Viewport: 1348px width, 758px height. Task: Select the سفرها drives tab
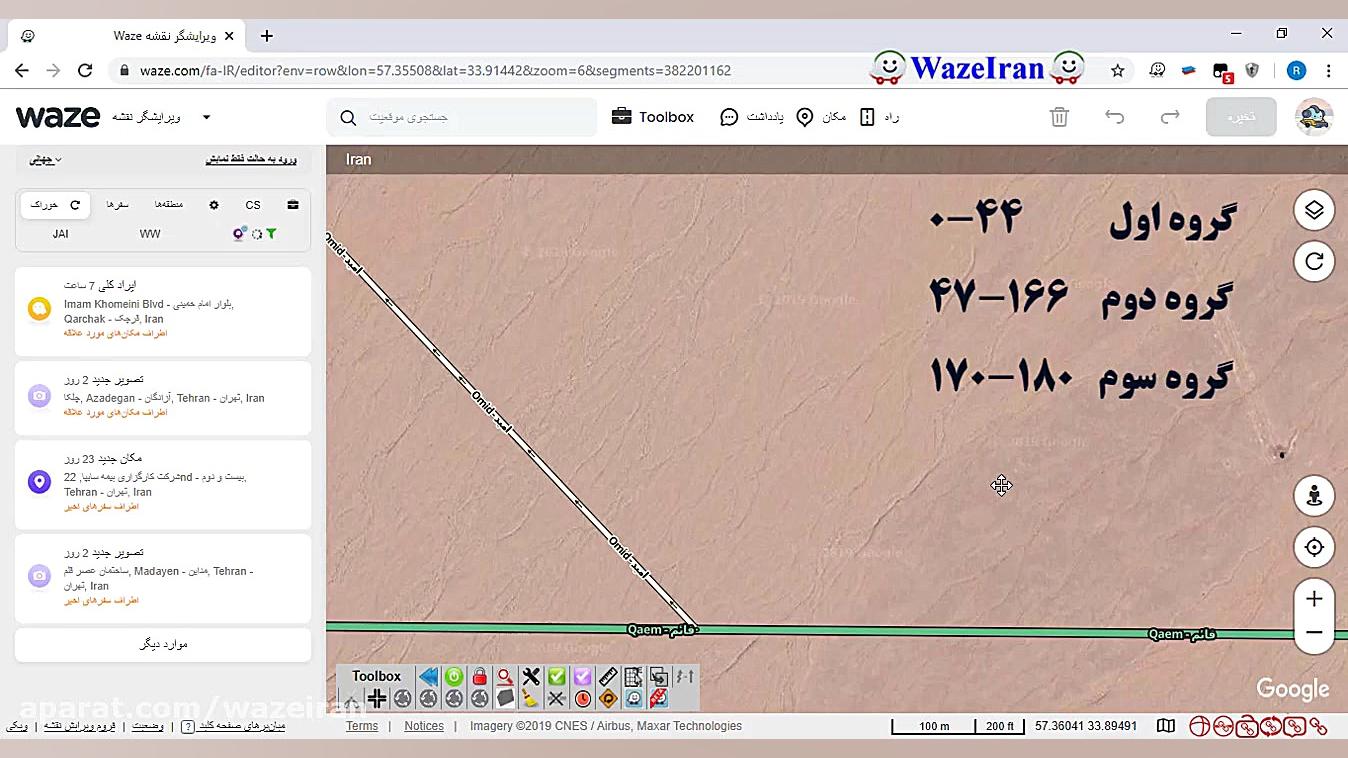(x=118, y=205)
